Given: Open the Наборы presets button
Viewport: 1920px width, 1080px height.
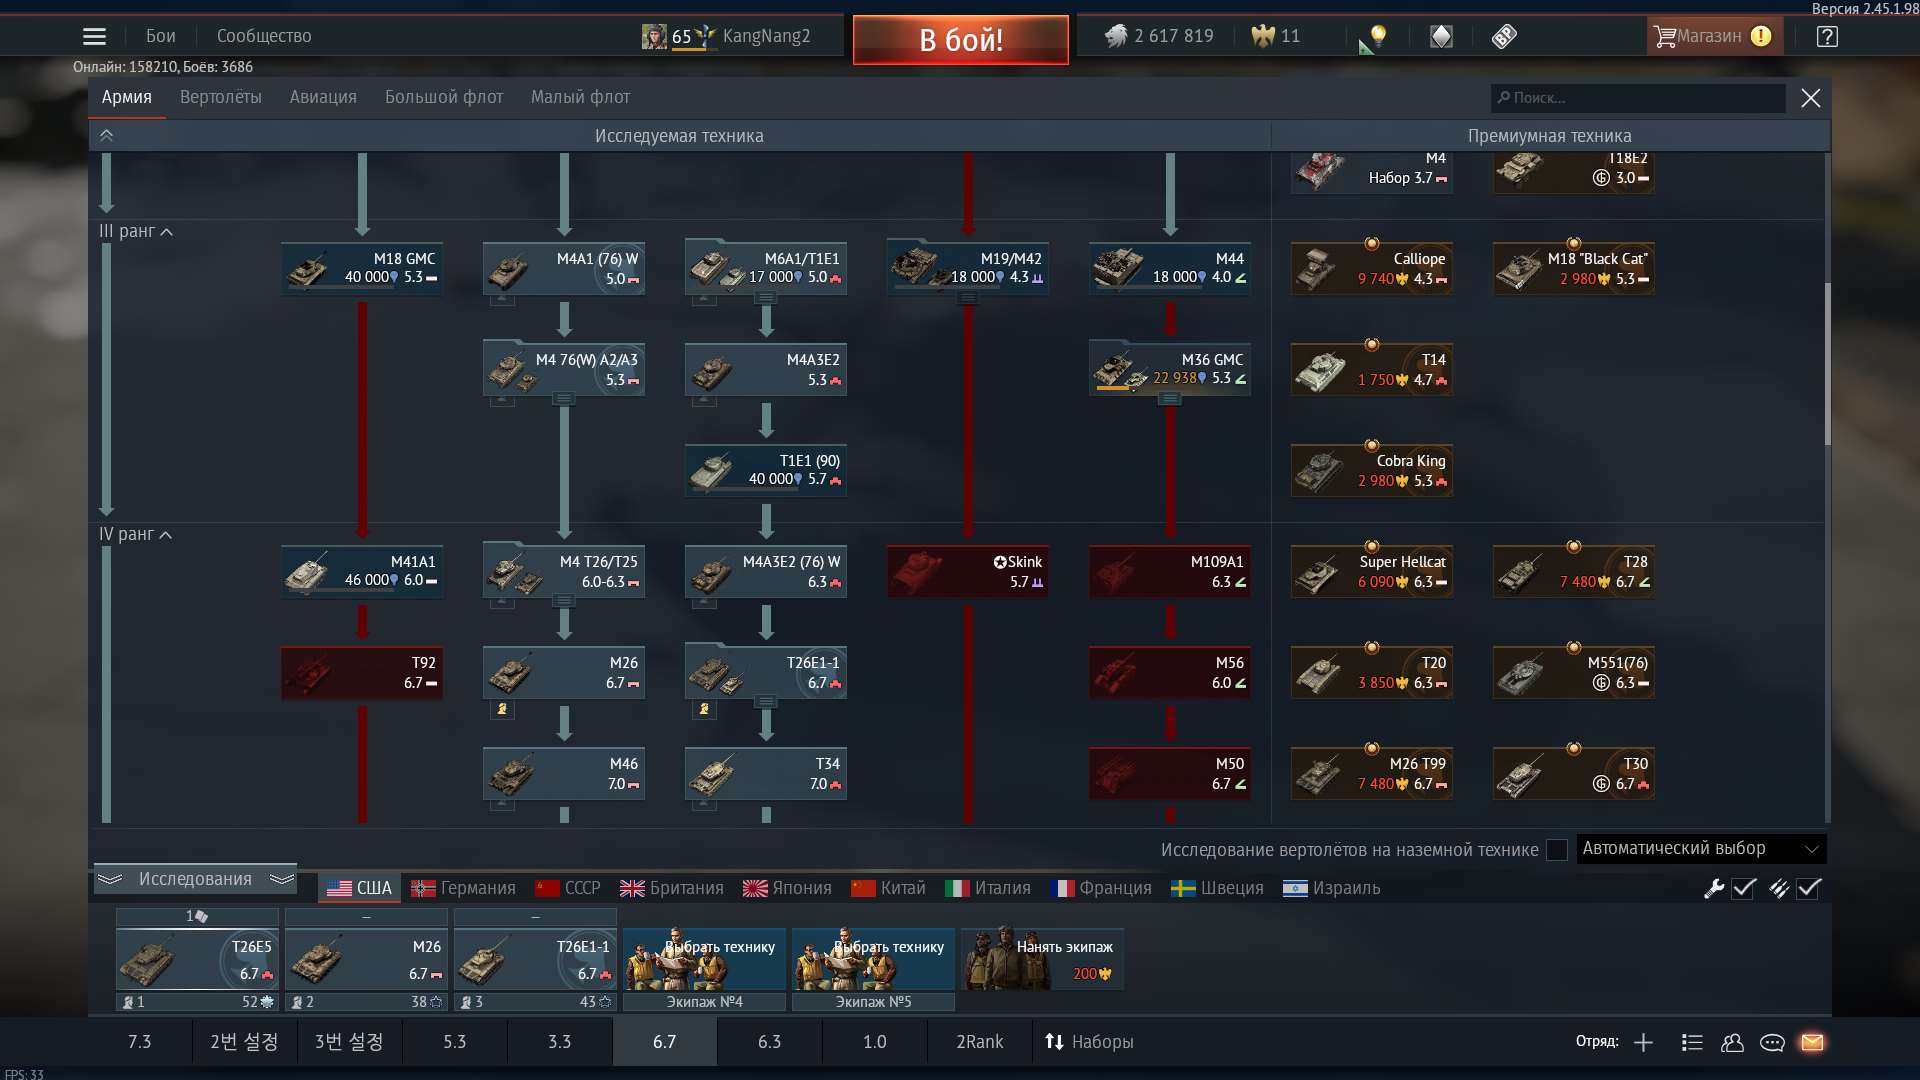Looking at the screenshot, I should tap(1089, 1042).
